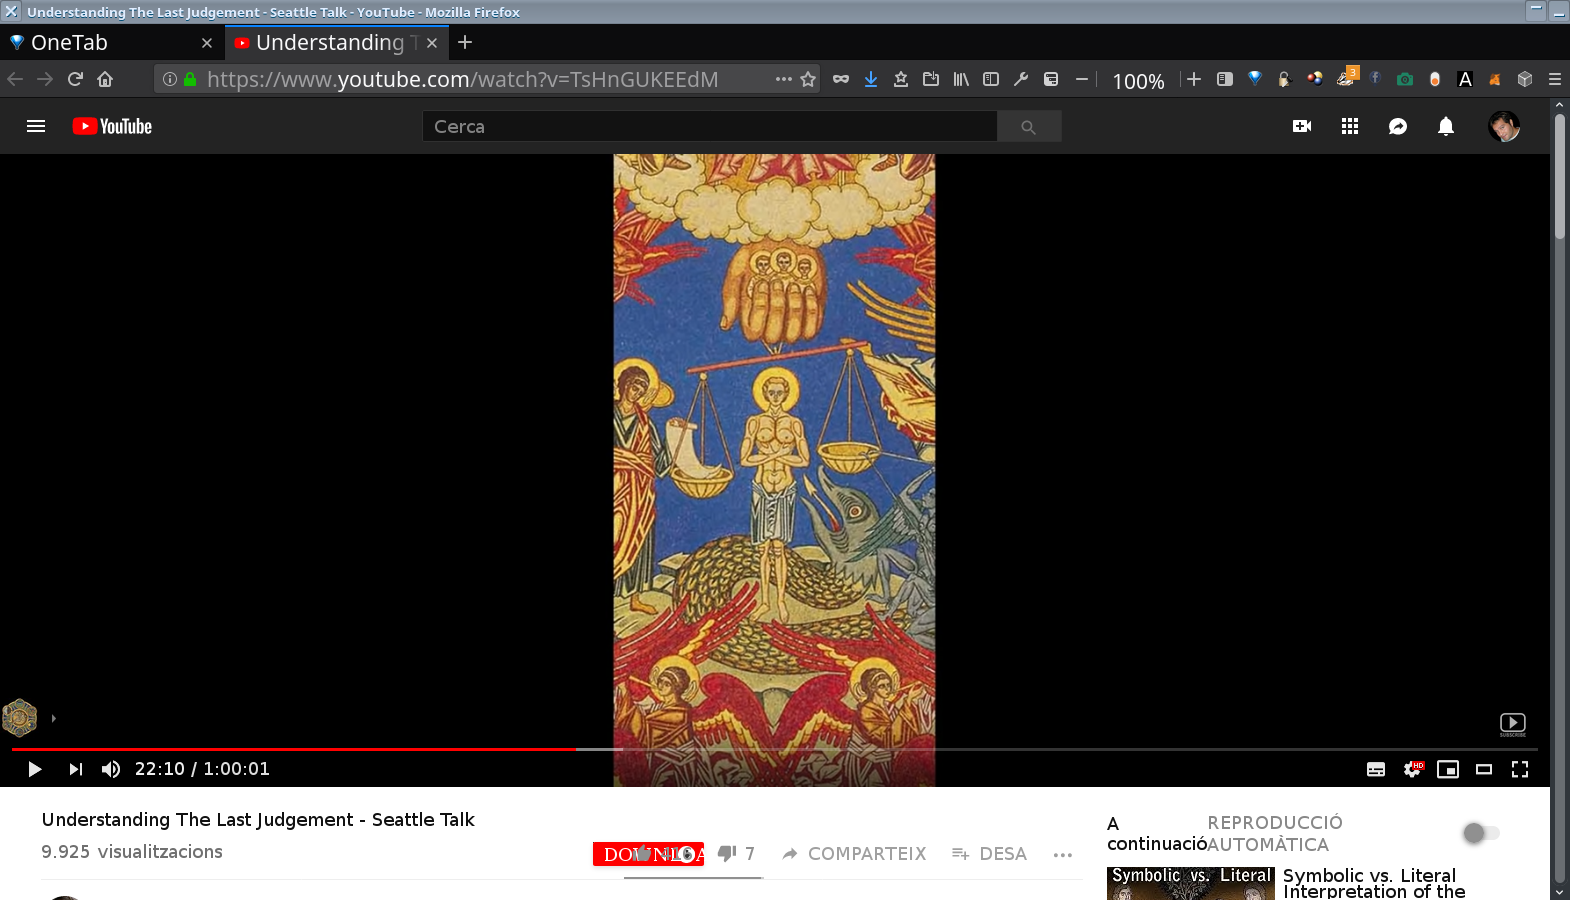Open the YouTube messages icon

[1398, 126]
